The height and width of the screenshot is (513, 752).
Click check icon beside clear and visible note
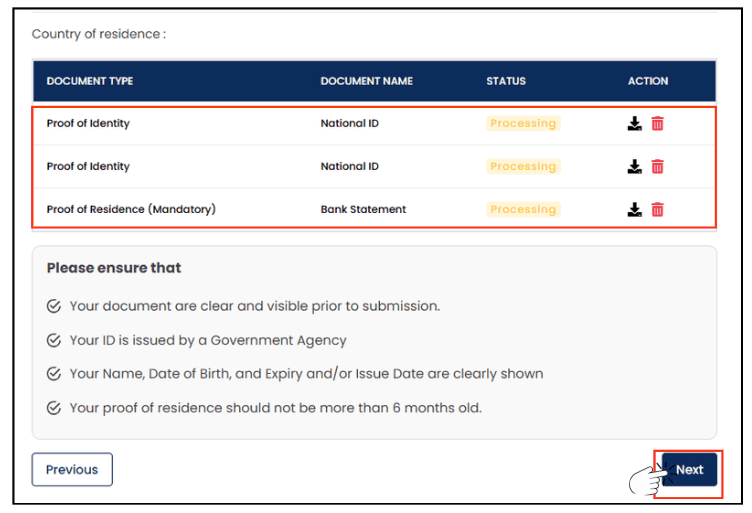[54, 306]
